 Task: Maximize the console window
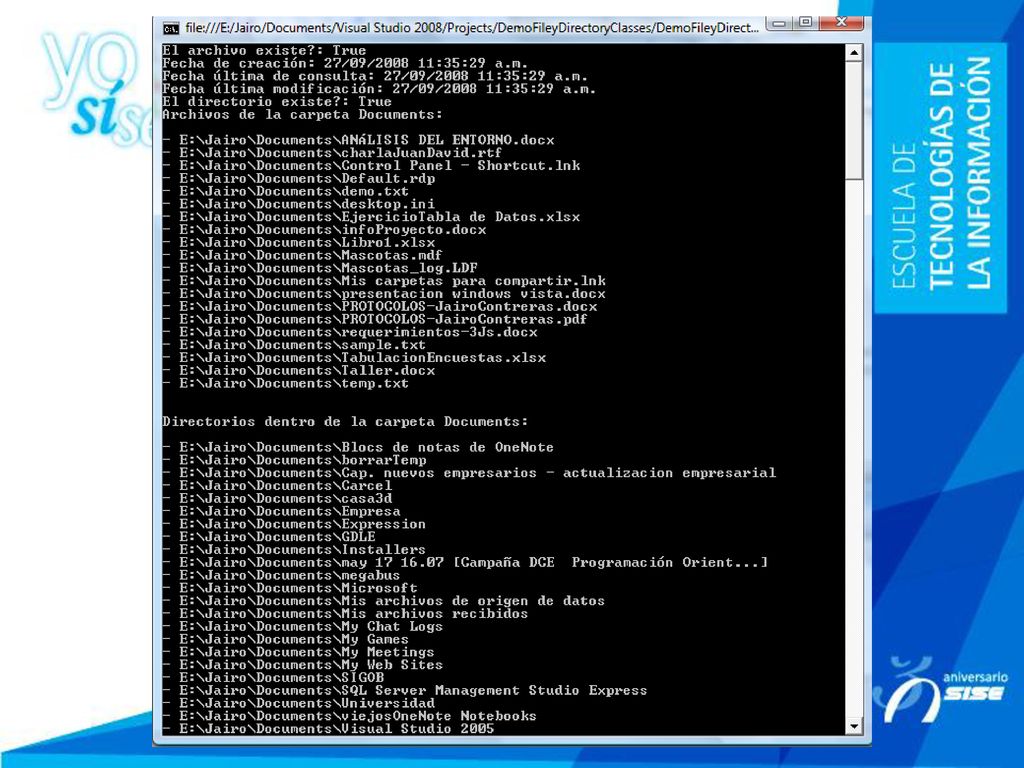tap(805, 24)
